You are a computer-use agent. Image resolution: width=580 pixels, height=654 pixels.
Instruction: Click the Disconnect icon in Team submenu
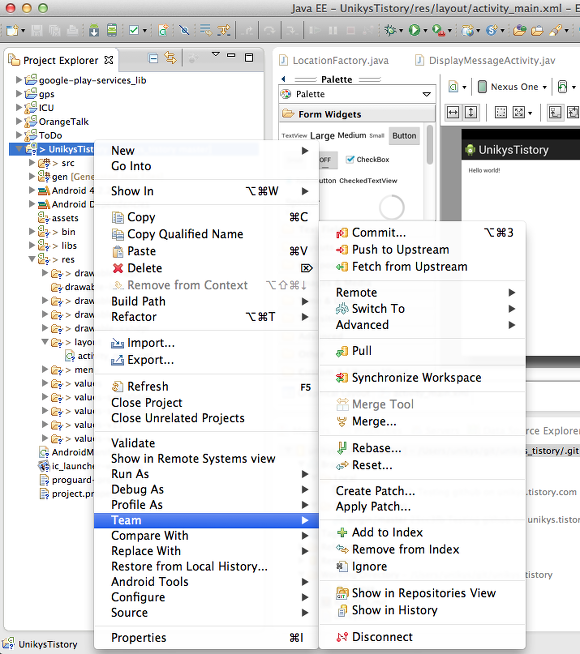[342, 637]
